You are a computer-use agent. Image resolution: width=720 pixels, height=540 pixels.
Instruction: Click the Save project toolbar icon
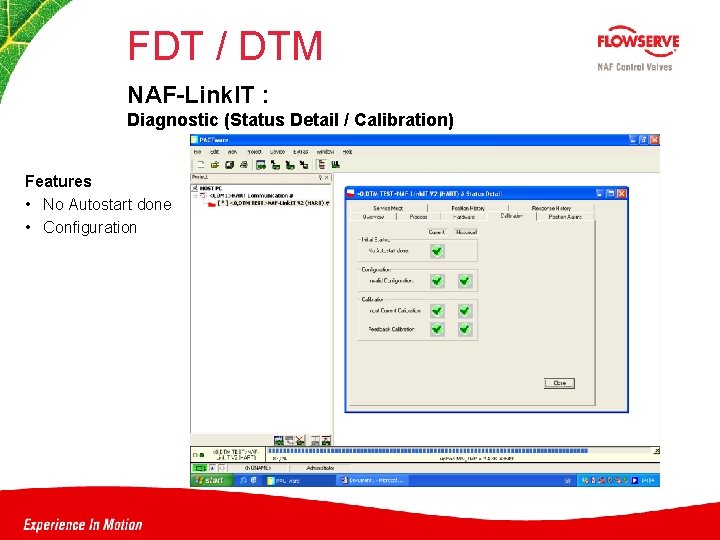[x=229, y=165]
